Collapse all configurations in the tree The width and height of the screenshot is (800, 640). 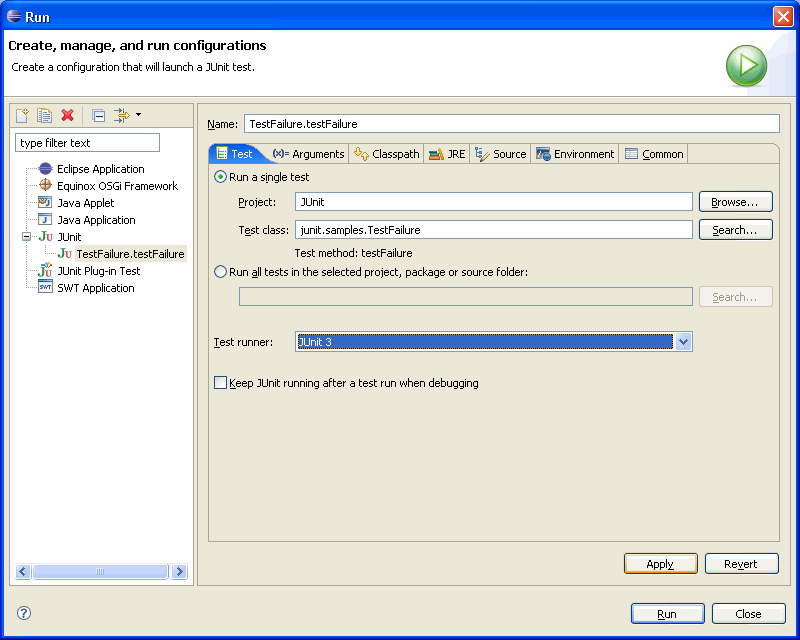(x=98, y=116)
